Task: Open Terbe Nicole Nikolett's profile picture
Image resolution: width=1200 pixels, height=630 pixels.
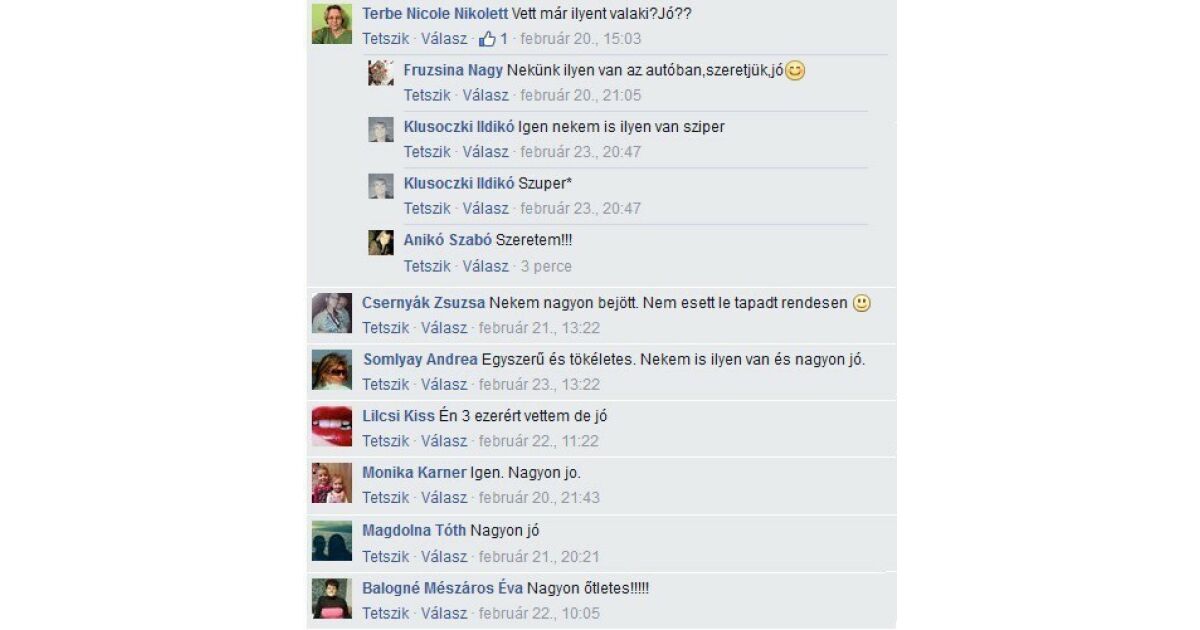Action: [331, 24]
